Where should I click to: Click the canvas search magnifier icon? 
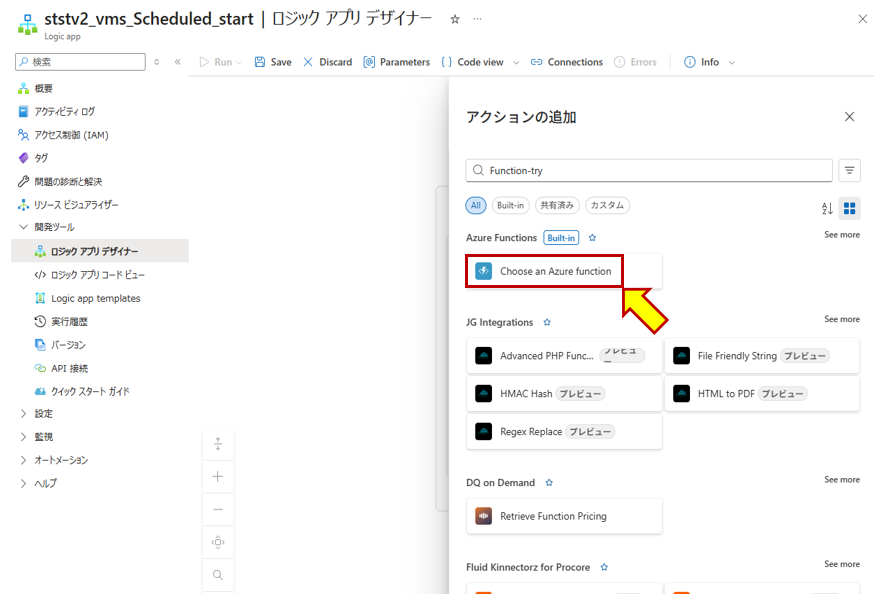click(x=218, y=575)
